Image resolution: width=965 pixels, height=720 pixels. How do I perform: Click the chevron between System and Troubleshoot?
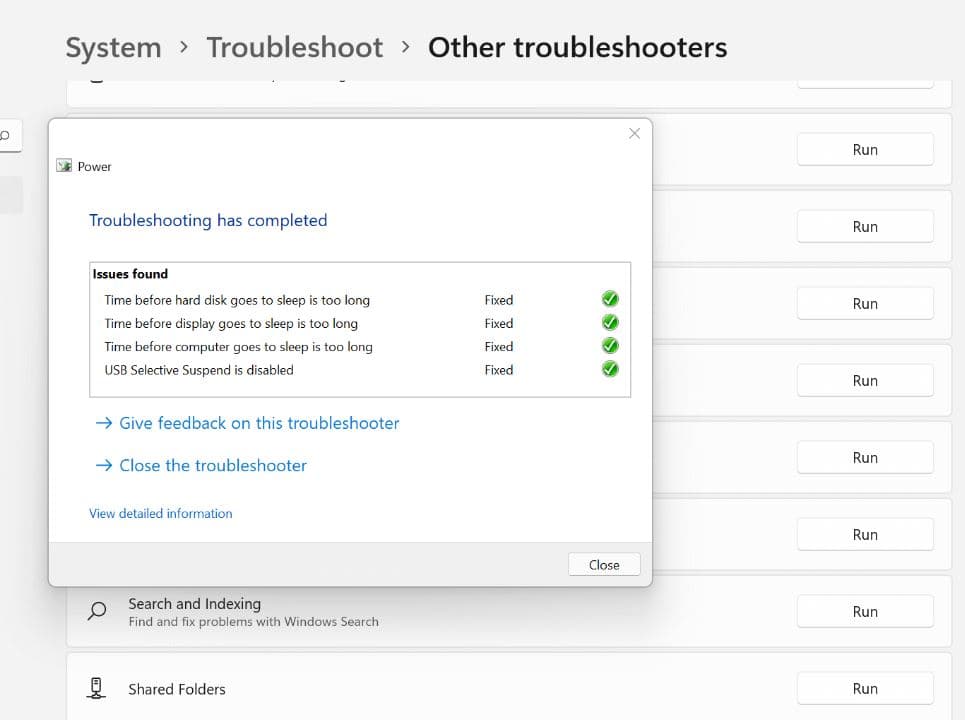pyautogui.click(x=184, y=47)
